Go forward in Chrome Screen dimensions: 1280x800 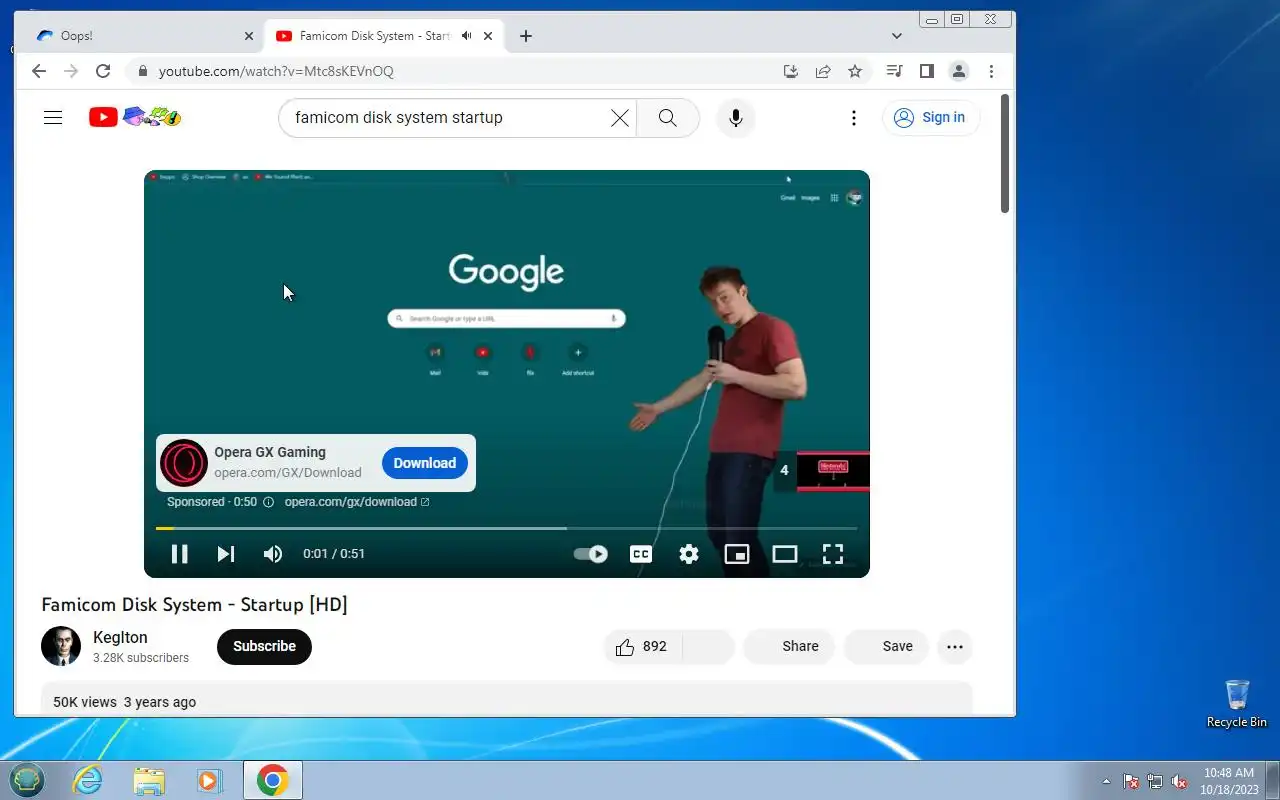coord(71,71)
